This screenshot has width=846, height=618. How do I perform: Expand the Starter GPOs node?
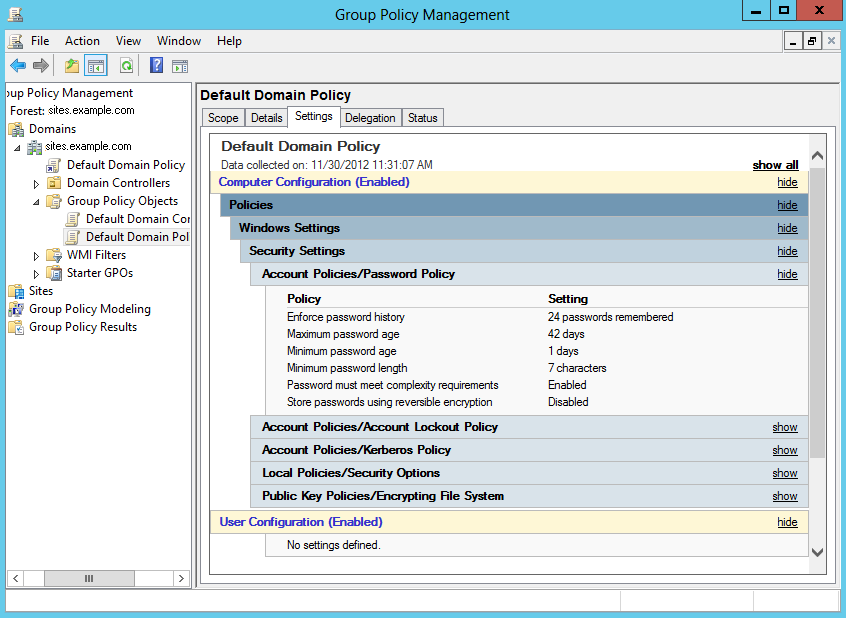pos(36,274)
